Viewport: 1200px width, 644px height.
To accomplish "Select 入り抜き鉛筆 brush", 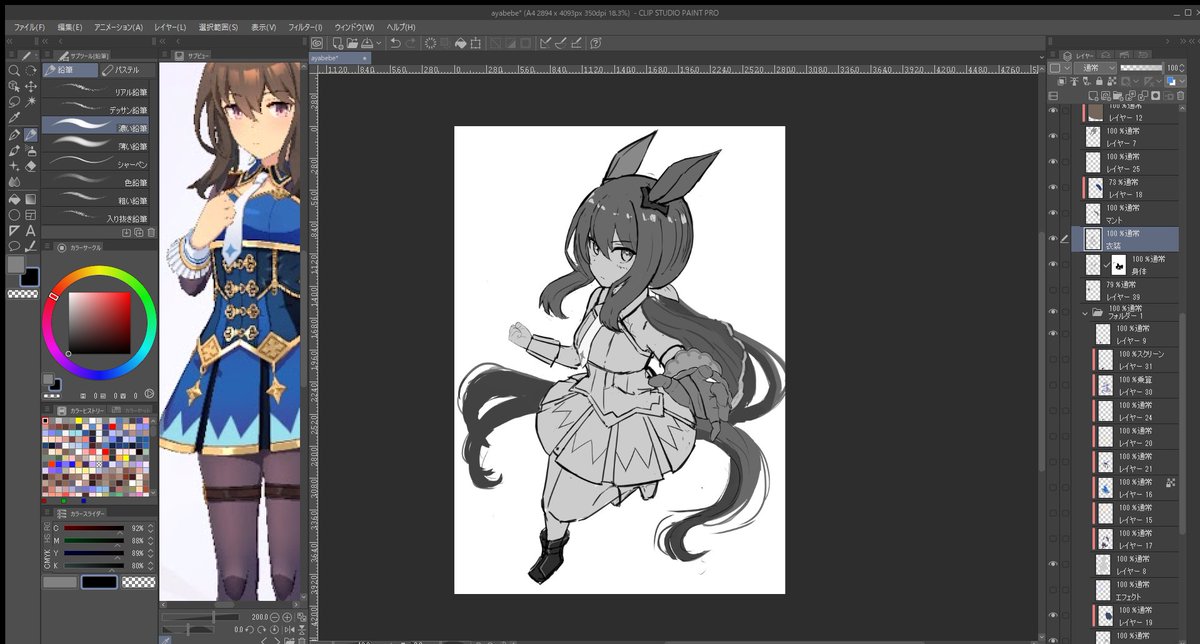I will tap(97, 217).
